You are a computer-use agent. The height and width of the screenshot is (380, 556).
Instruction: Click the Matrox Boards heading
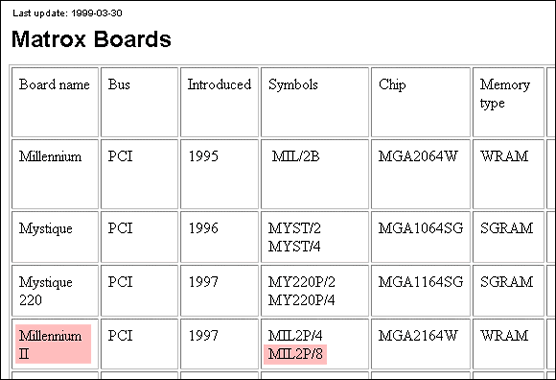coord(91,39)
